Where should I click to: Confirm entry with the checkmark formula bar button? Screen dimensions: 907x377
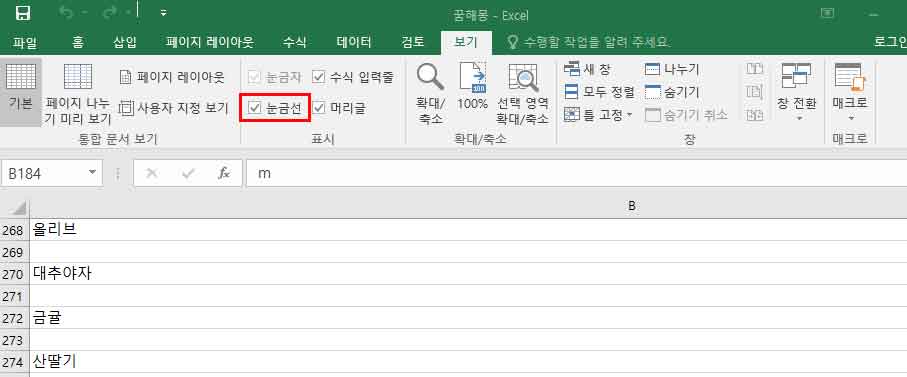[x=188, y=173]
